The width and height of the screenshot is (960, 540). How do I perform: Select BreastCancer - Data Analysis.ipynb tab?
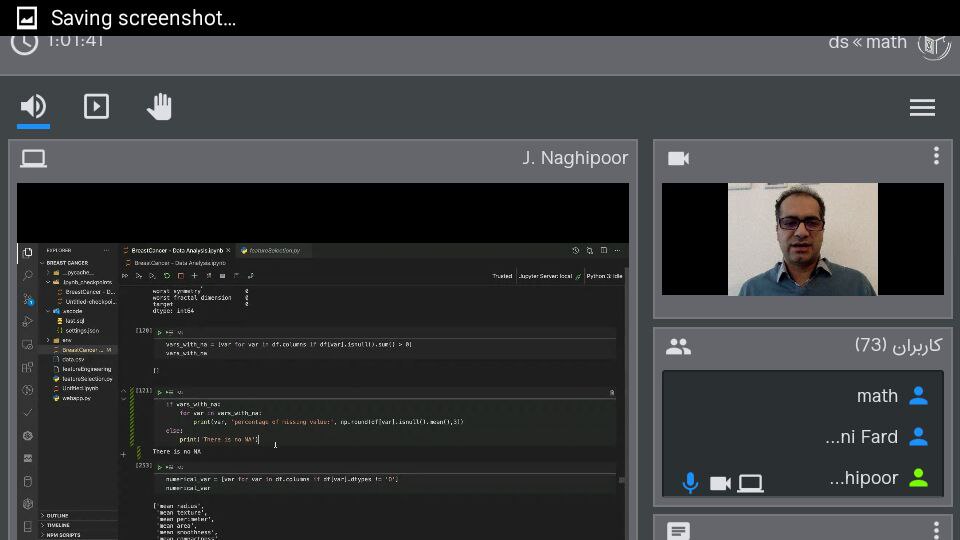[x=178, y=250]
